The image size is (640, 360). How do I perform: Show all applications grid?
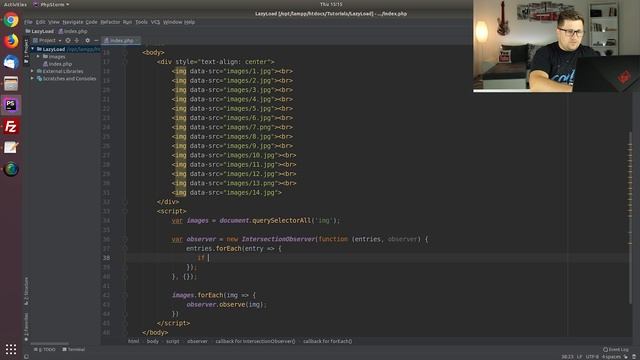coord(11,349)
